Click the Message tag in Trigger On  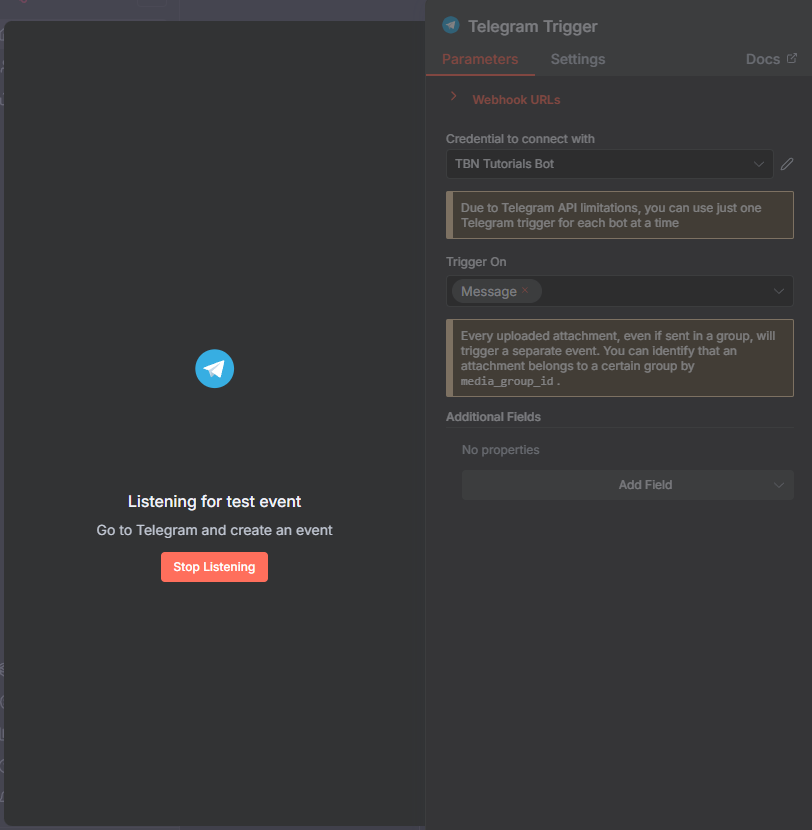(488, 291)
